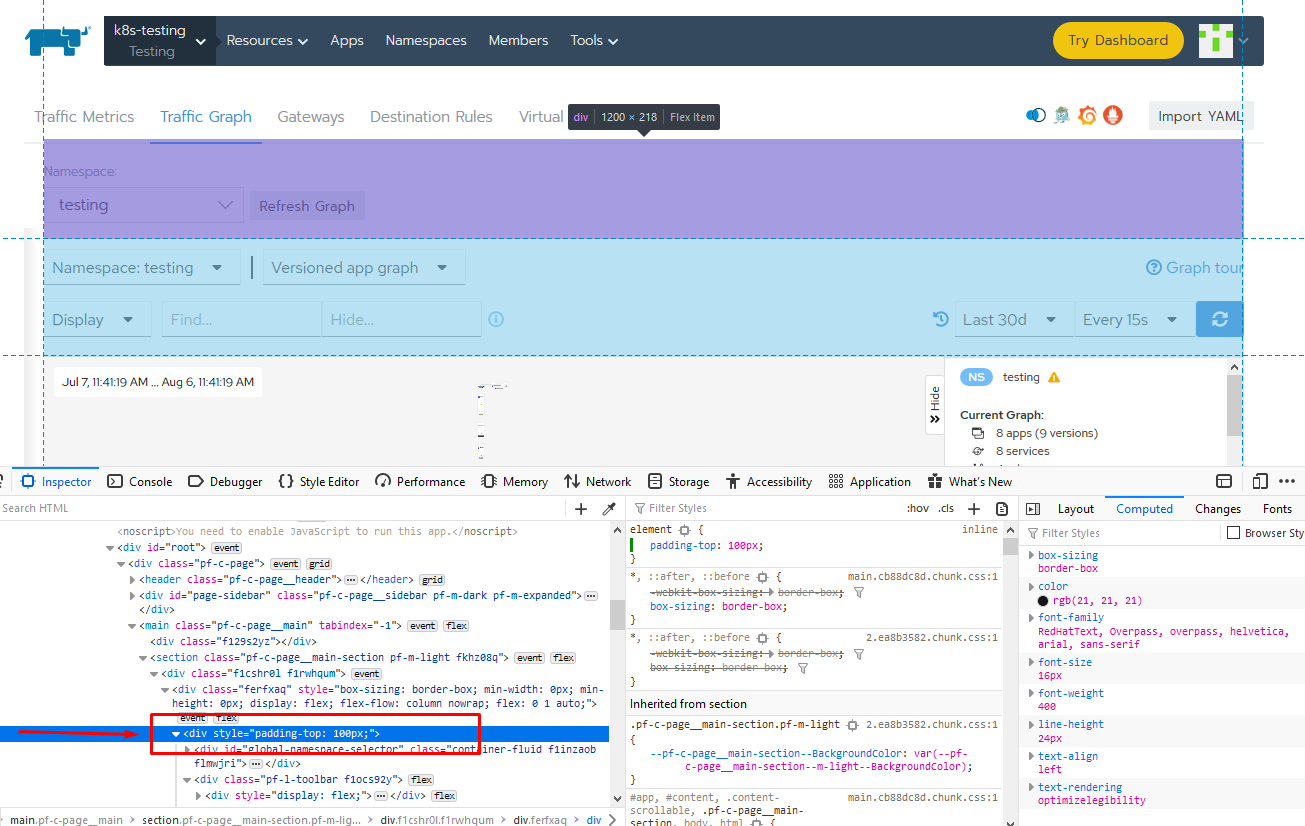1305x826 pixels.
Task: Click the blue refresh icon beside Every 15s
Action: [x=1219, y=318]
